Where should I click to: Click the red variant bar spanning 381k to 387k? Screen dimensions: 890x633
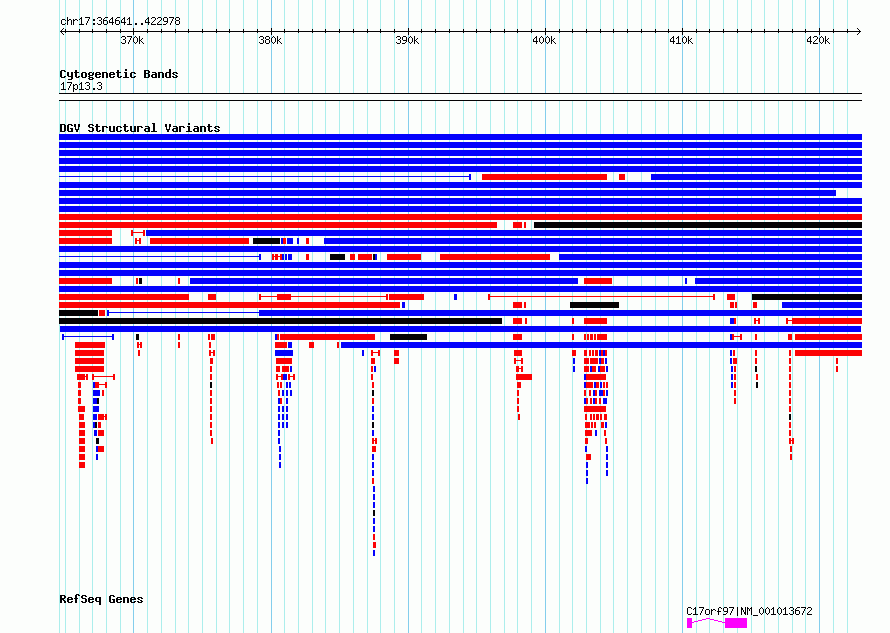point(328,337)
